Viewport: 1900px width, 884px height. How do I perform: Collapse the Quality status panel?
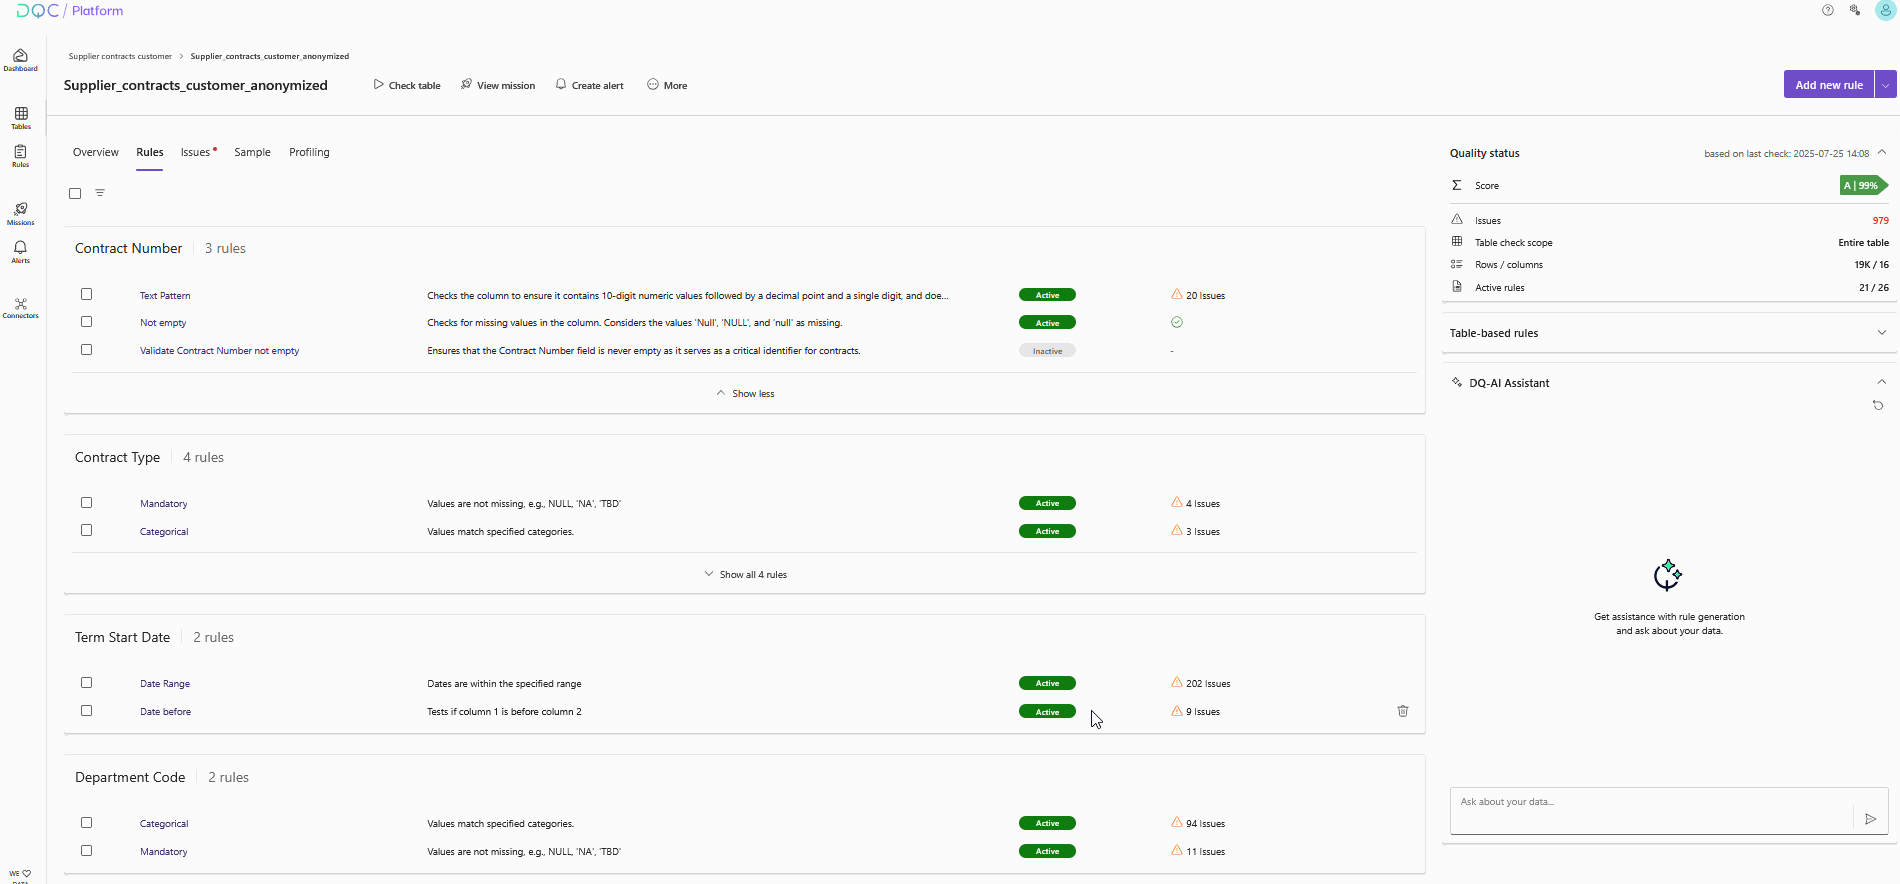[1882, 152]
